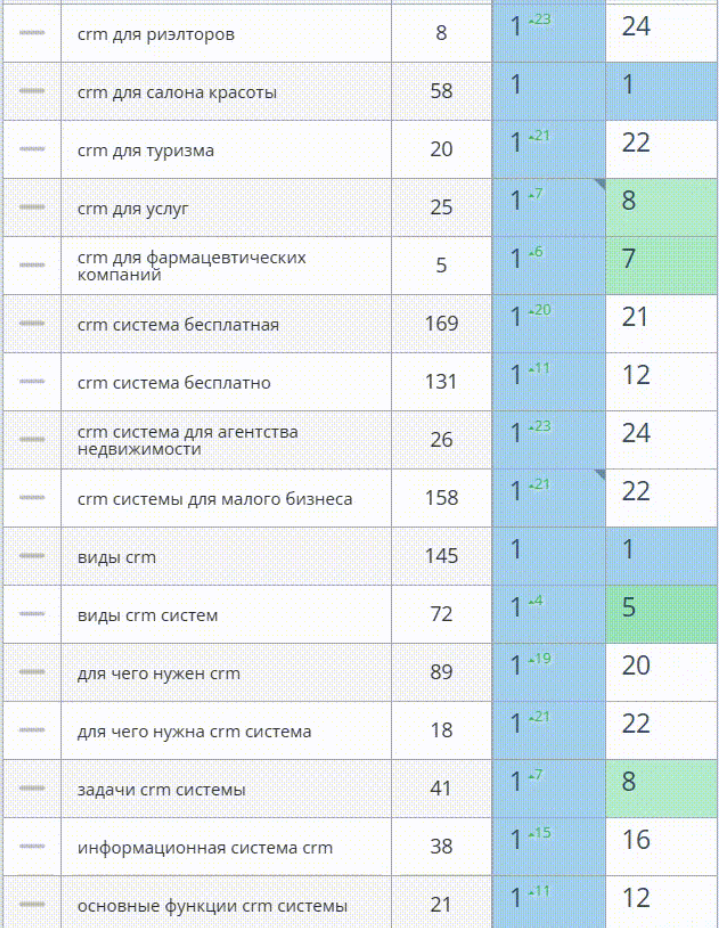Click the blue position cell for 'для чего нужна crm система'

tap(548, 729)
